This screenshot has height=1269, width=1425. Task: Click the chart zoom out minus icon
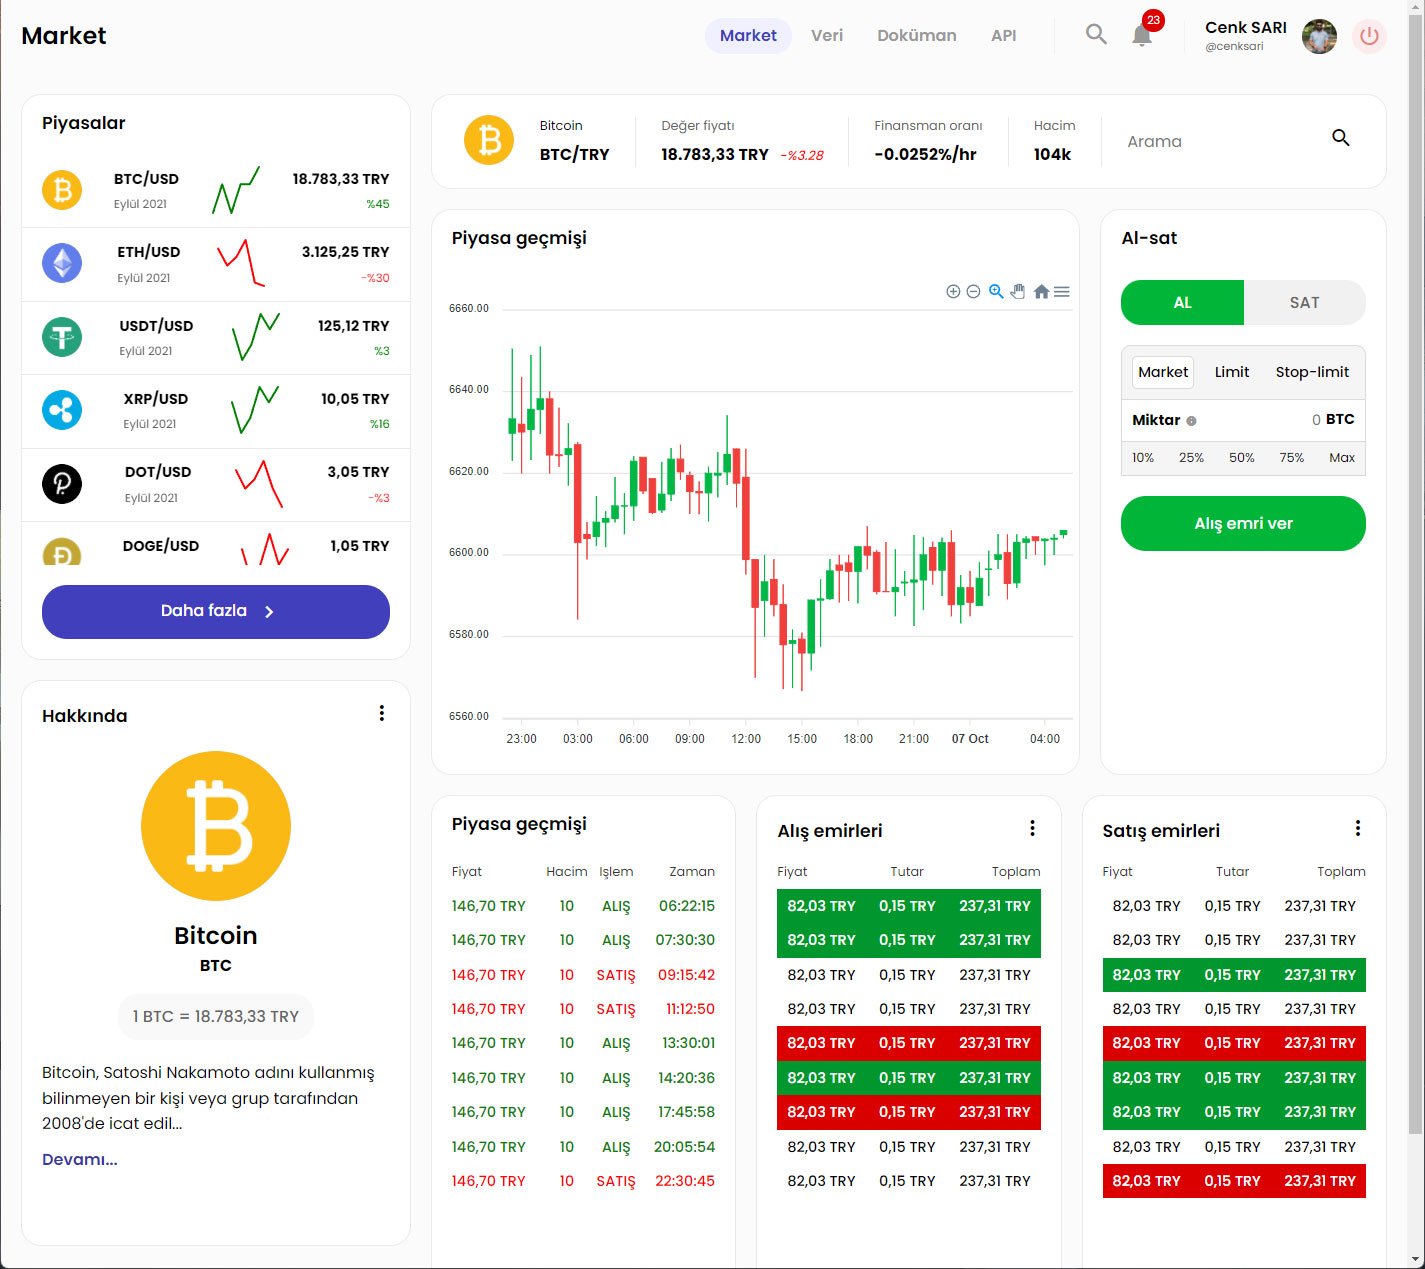tap(973, 291)
